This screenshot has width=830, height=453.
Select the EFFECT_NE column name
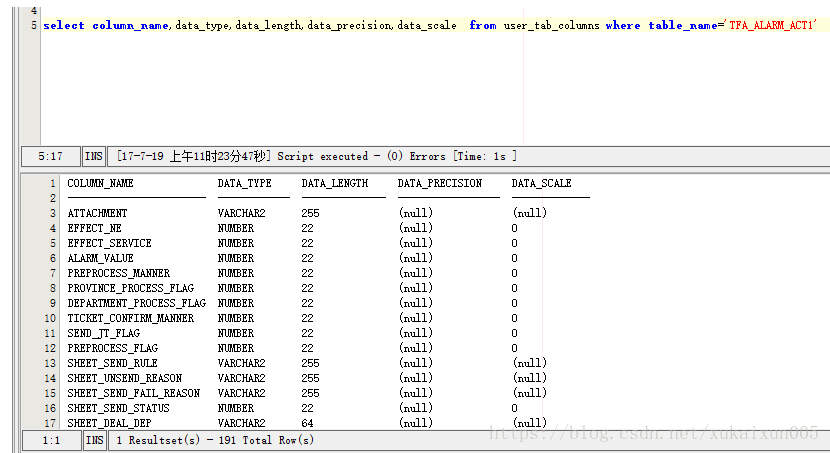click(x=94, y=228)
